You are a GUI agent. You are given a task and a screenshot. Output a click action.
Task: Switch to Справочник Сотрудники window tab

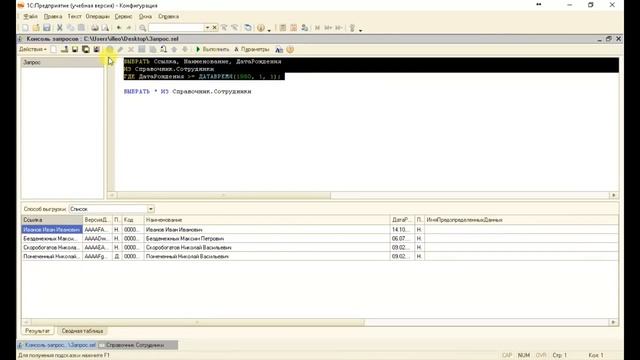point(138,345)
